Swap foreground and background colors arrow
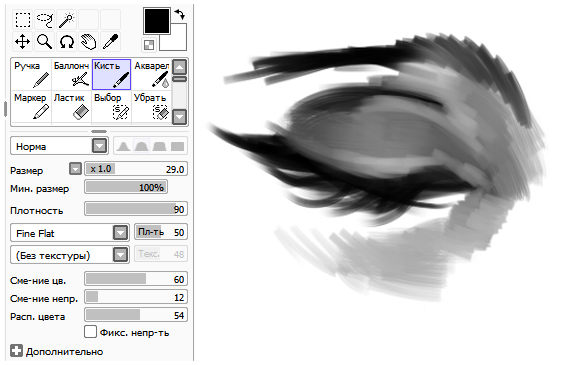The width and height of the screenshot is (574, 365). coord(180,15)
